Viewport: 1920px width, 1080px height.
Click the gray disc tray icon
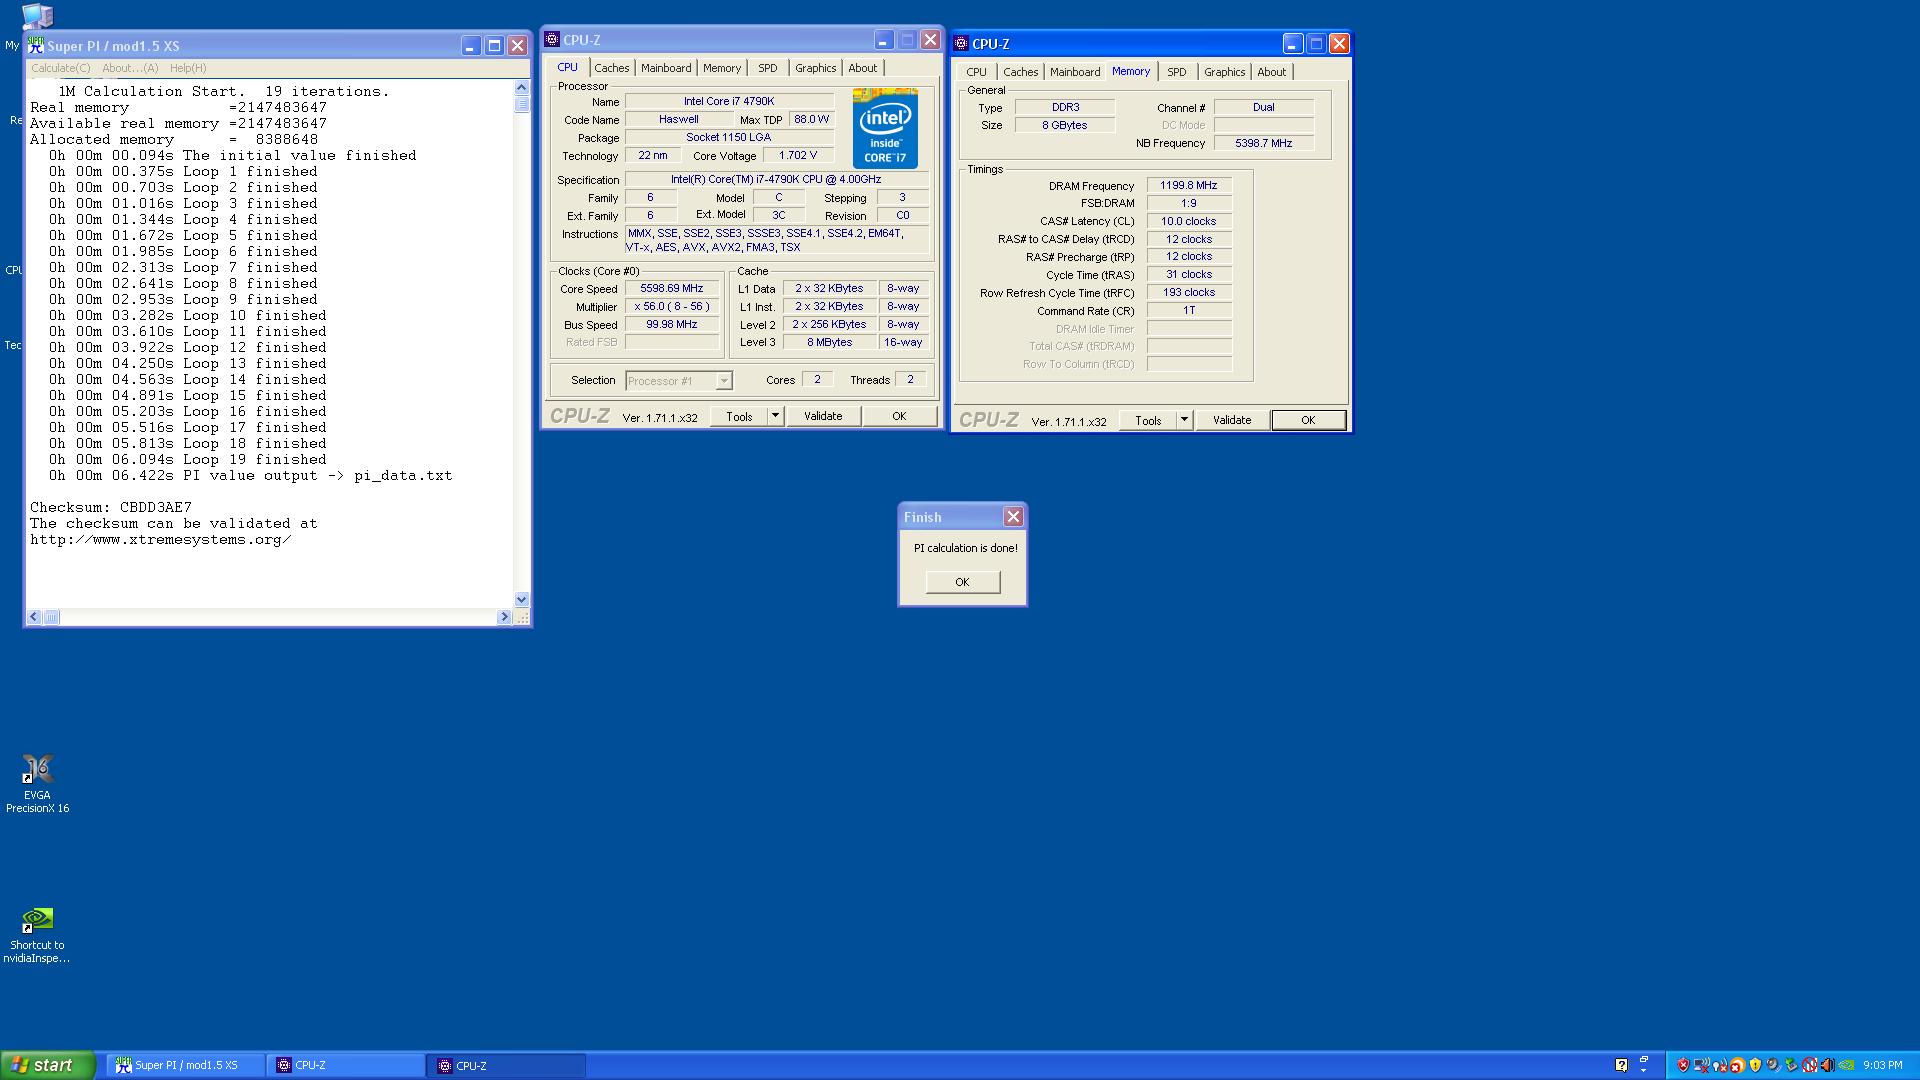pyautogui.click(x=1773, y=1065)
